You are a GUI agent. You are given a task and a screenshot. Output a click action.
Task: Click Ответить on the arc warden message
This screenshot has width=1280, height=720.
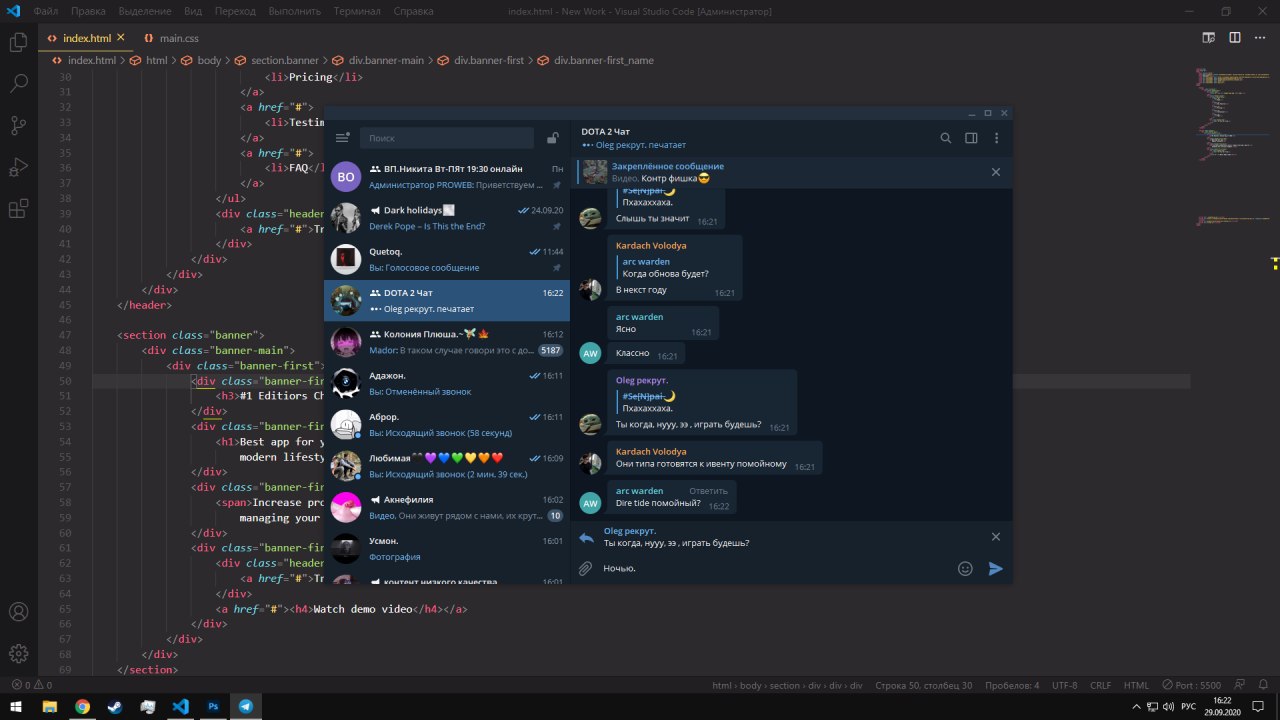coord(708,491)
